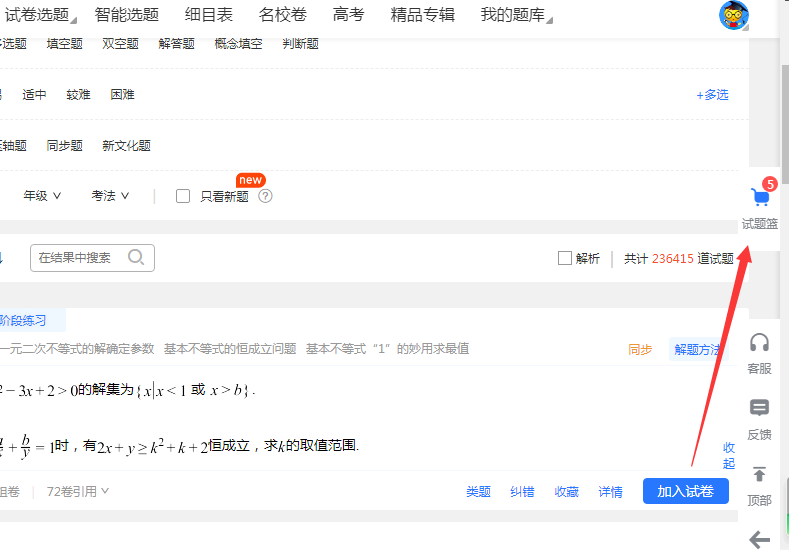Expand the 72卷引用 dropdown
789x550 pixels.
[x=78, y=491]
